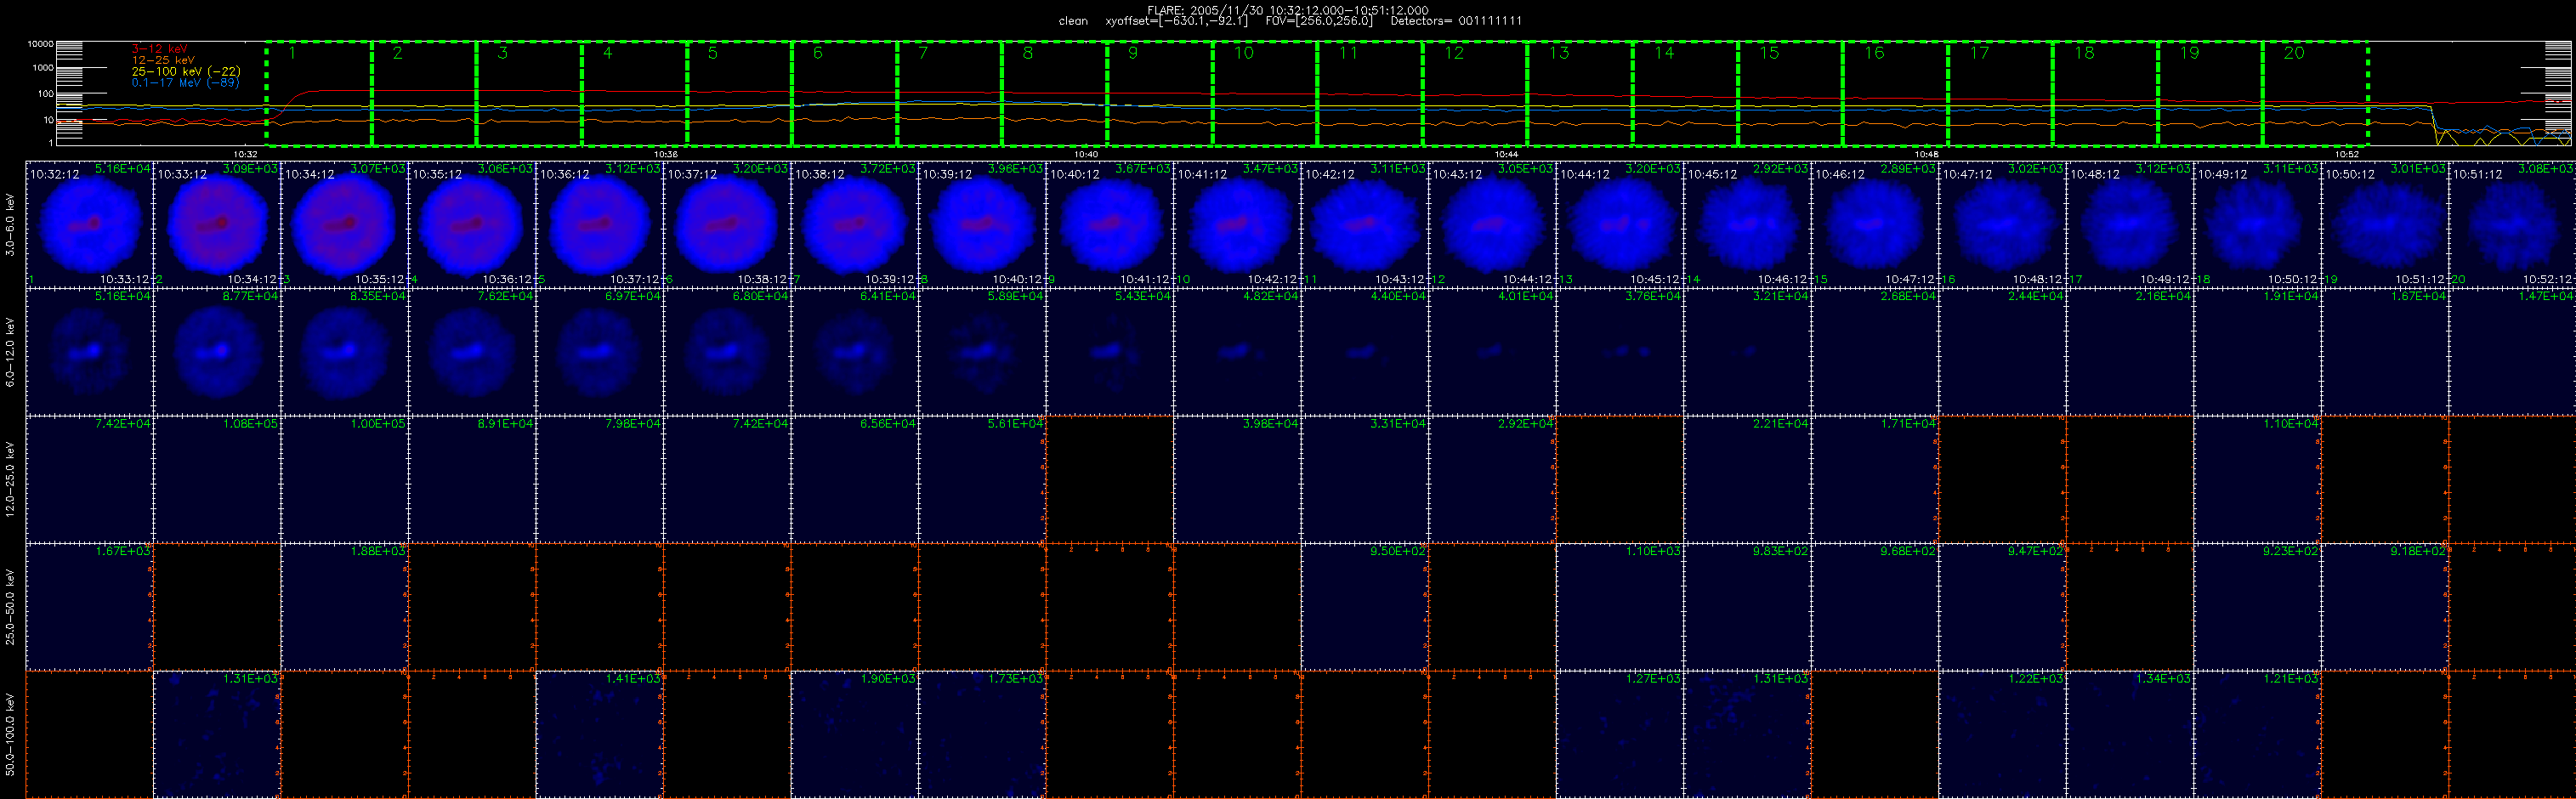2576x799 pixels.
Task: Open the 3.0–6.0 keV image starting 10:39:12
Action: pos(983,224)
